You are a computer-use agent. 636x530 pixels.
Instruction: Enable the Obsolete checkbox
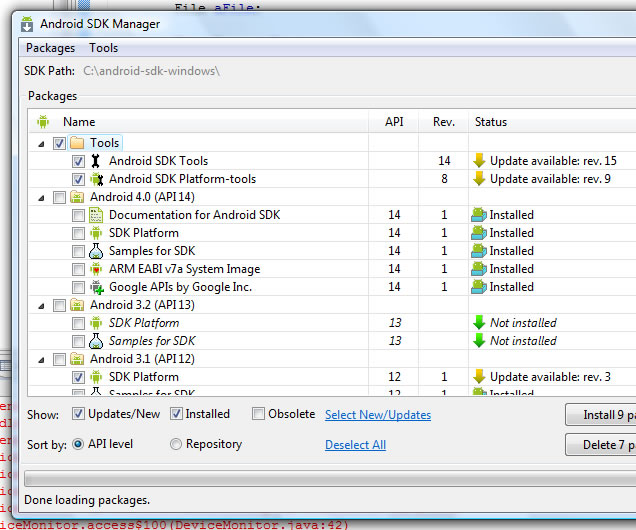click(x=258, y=414)
